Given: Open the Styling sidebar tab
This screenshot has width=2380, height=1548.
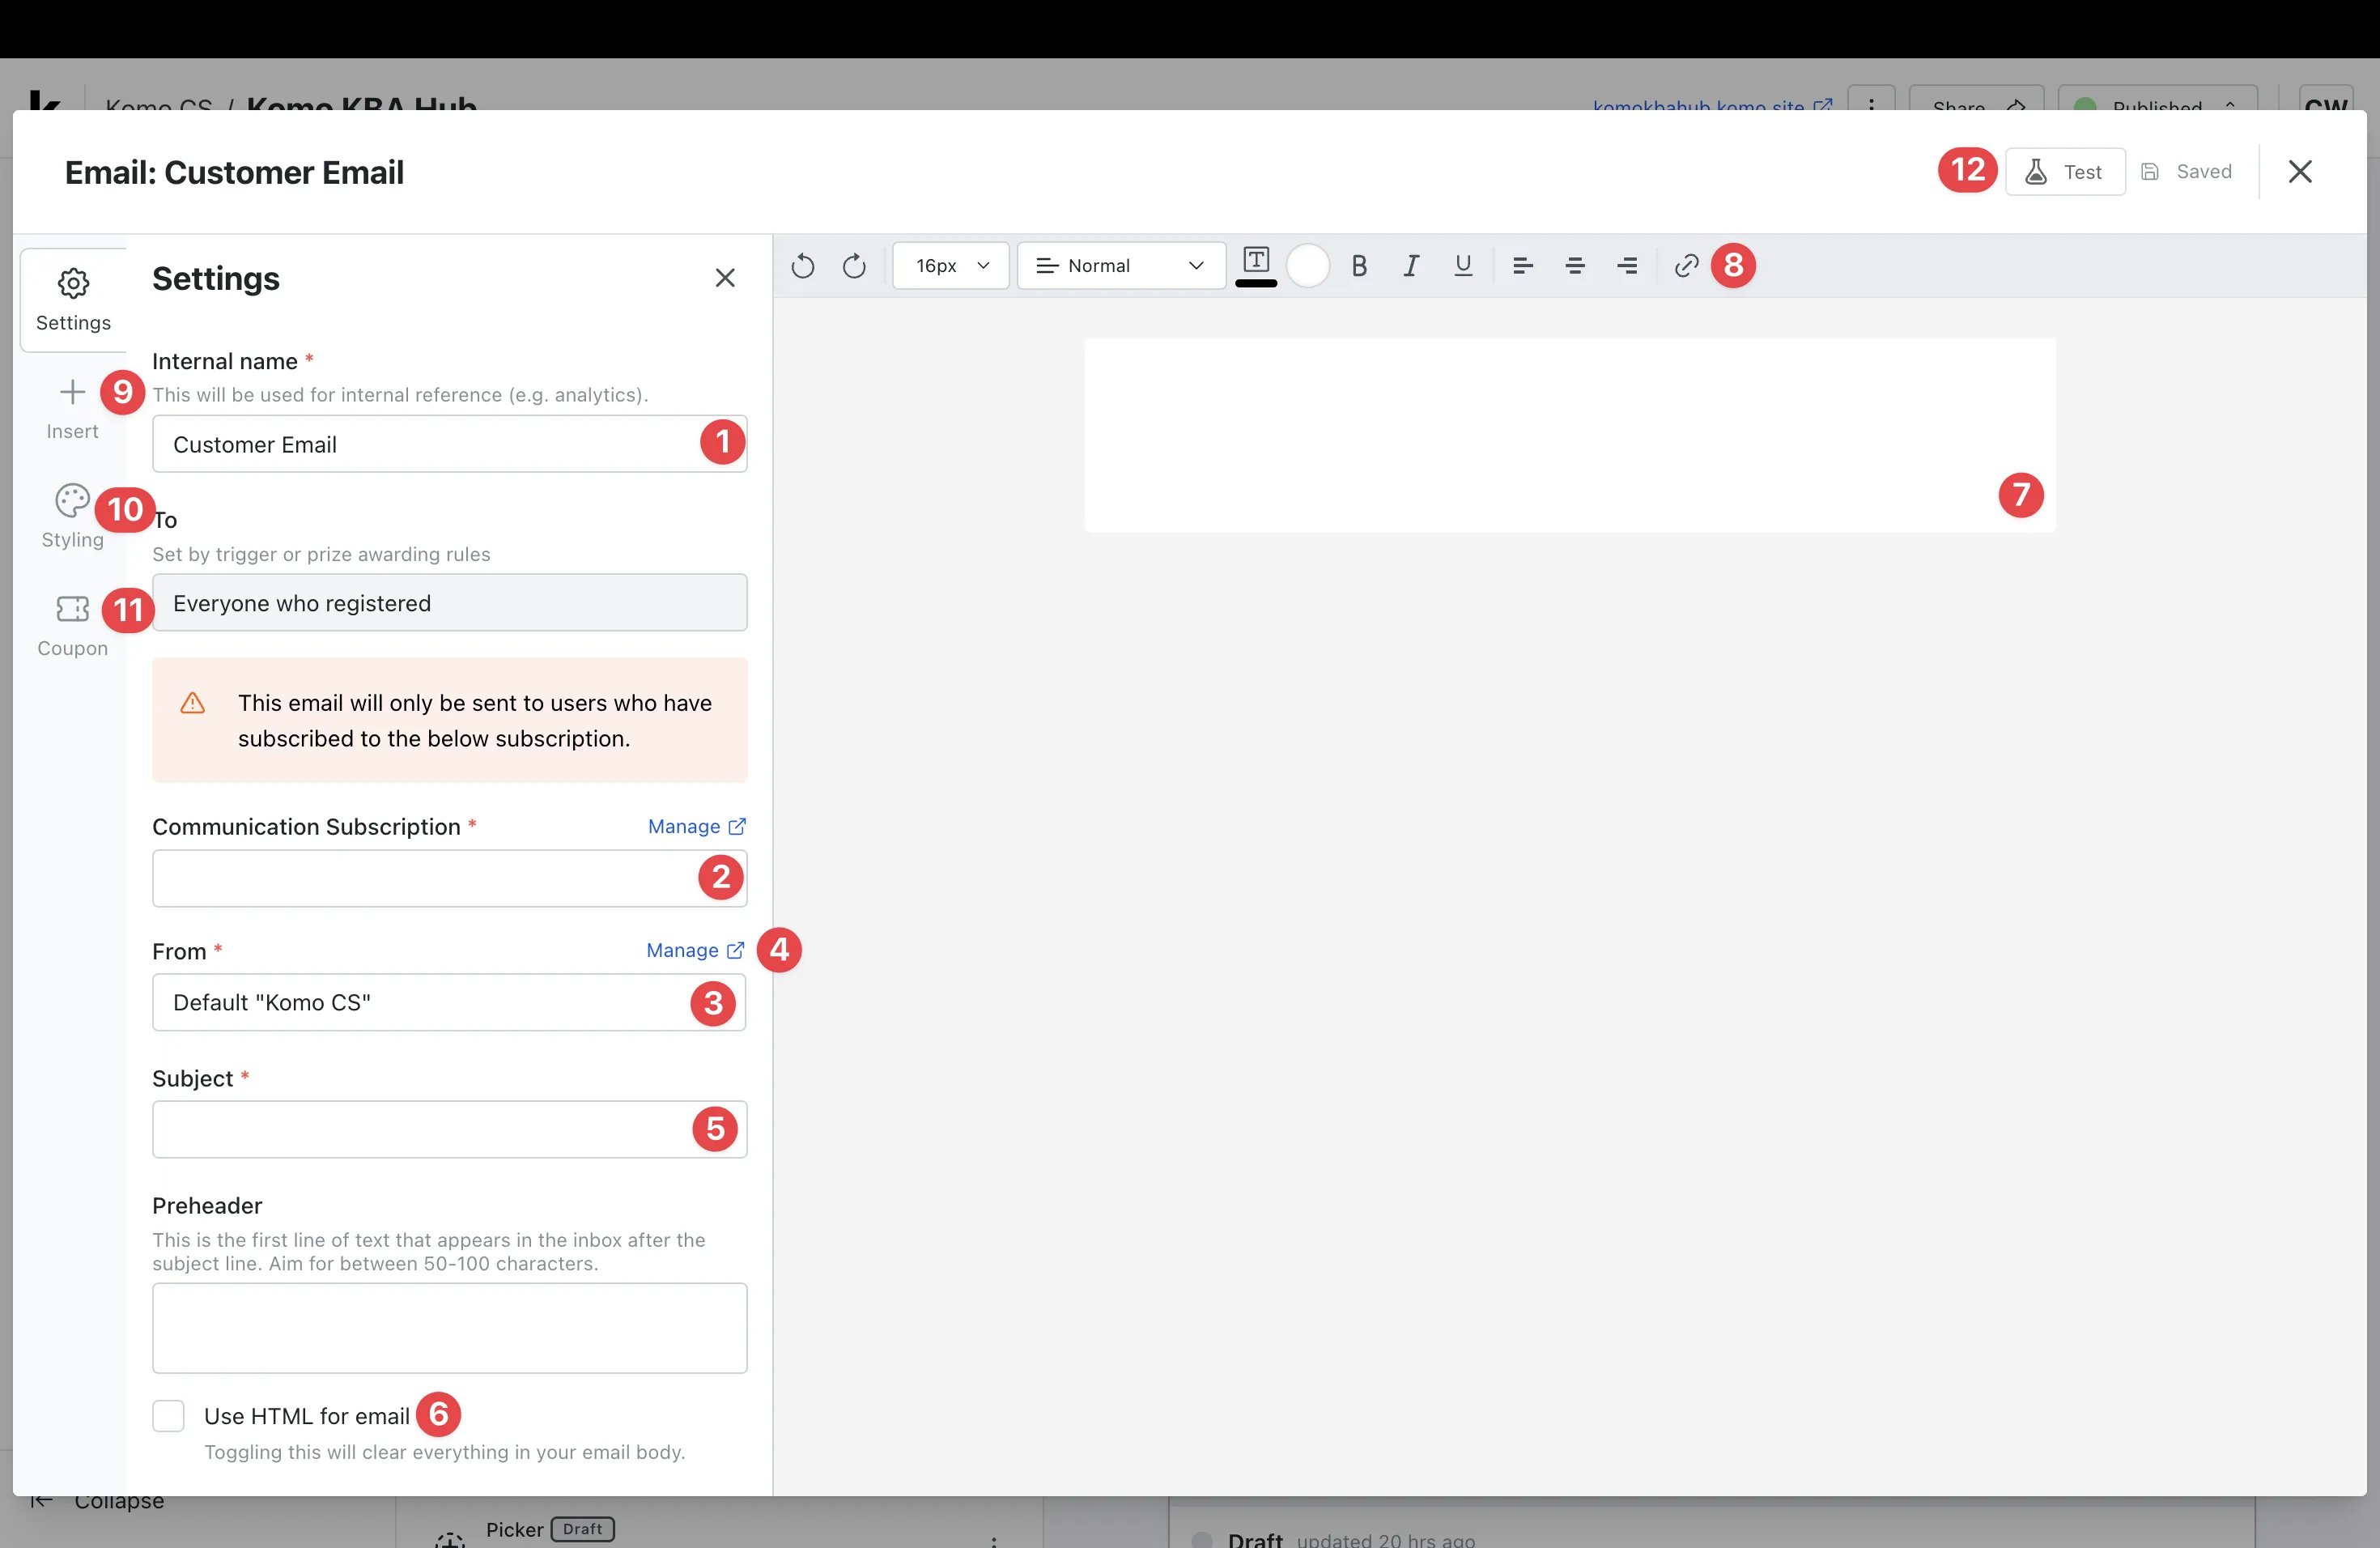Looking at the screenshot, I should [73, 517].
